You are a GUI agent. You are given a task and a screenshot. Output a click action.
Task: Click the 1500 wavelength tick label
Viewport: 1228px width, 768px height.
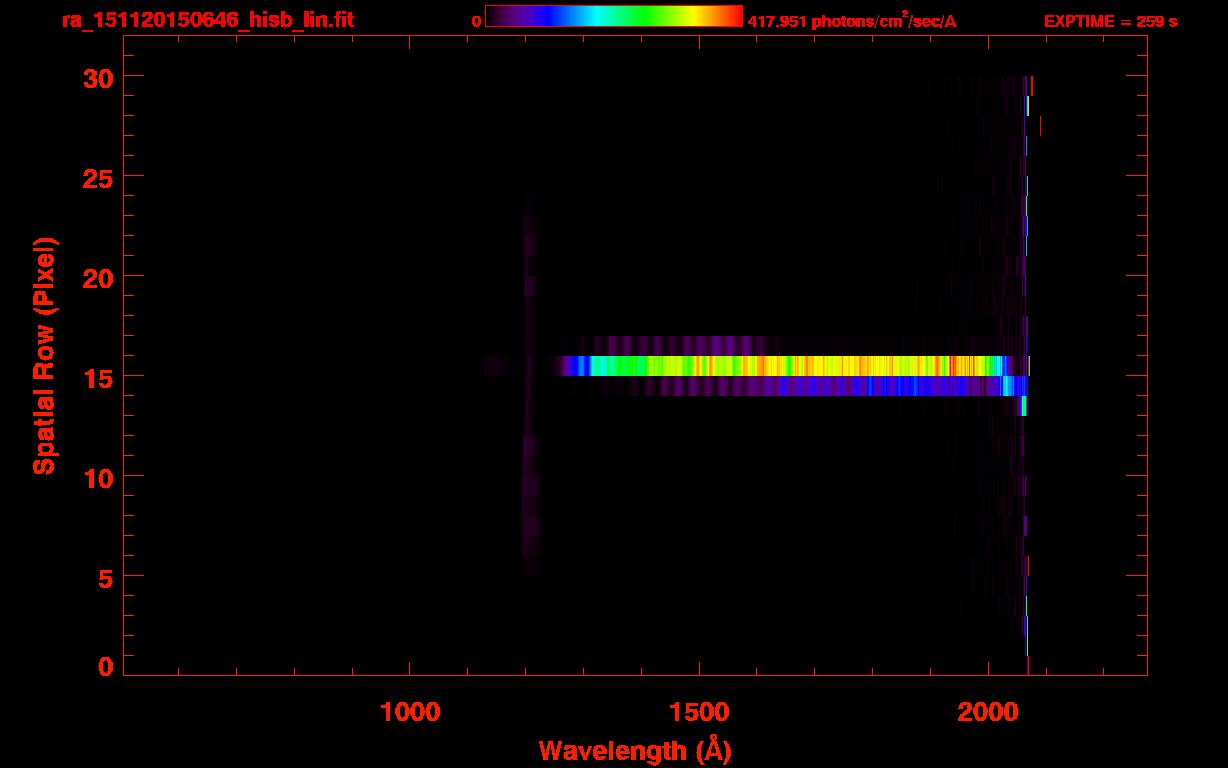pyautogui.click(x=699, y=712)
